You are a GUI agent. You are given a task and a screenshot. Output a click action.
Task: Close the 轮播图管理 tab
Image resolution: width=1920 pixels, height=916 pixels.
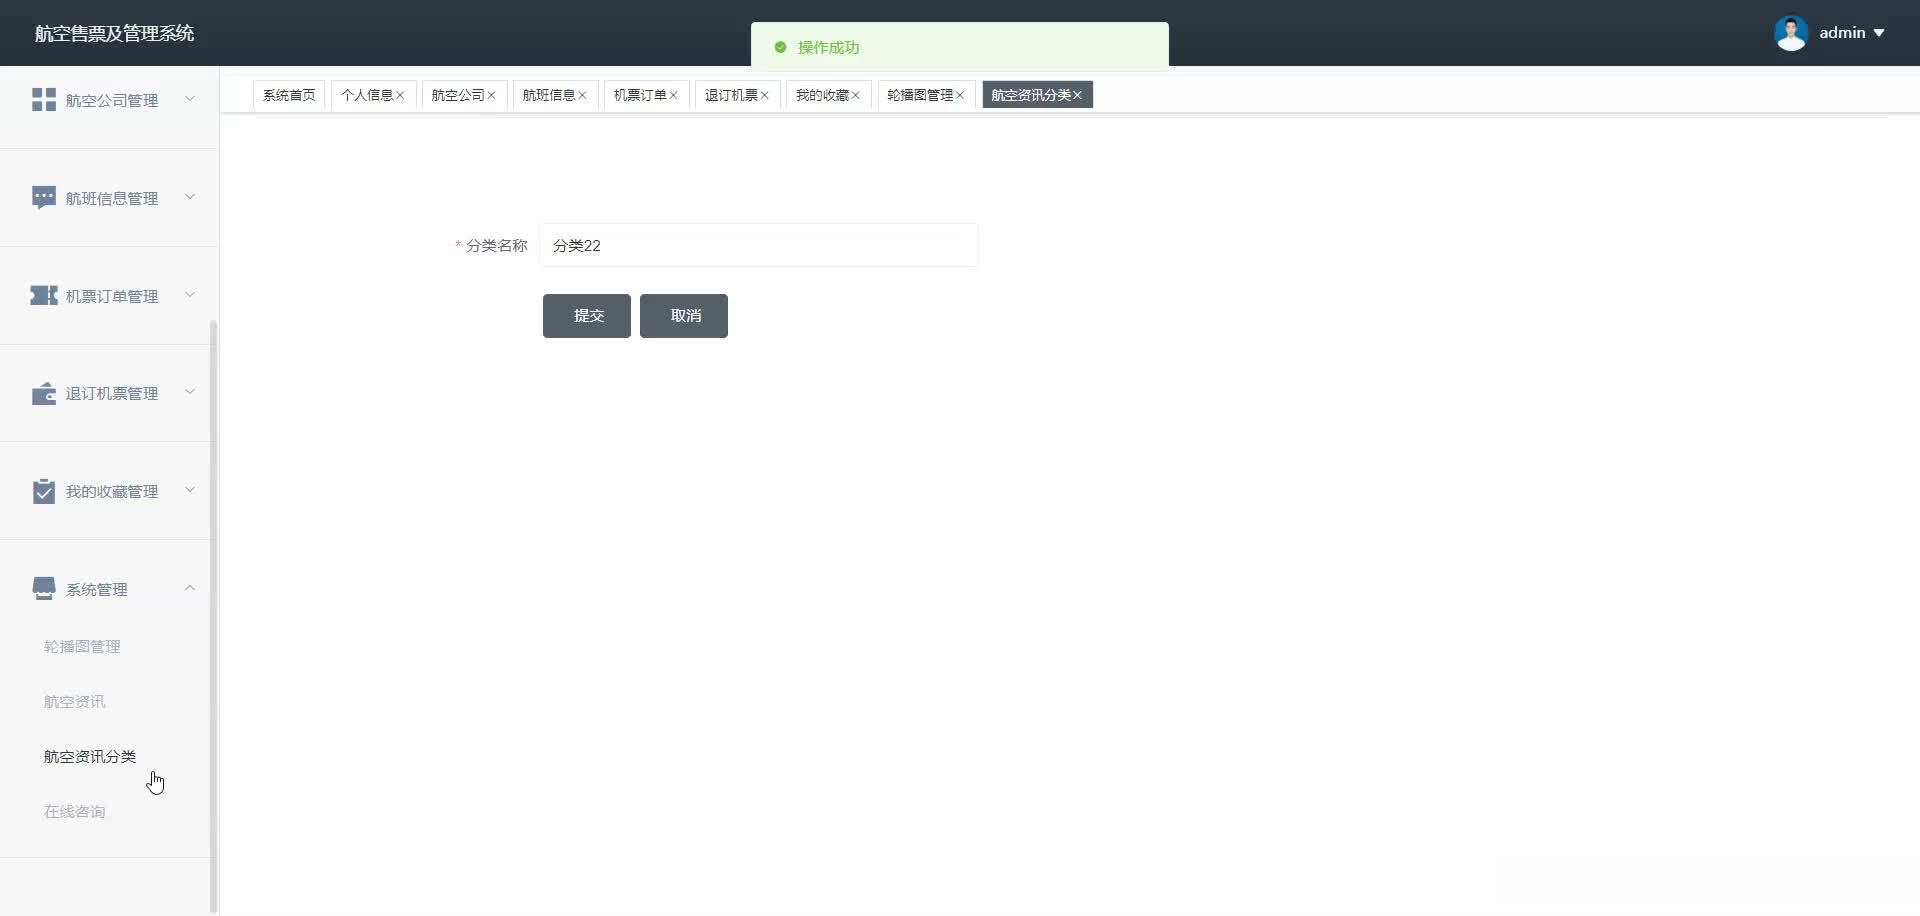click(959, 95)
